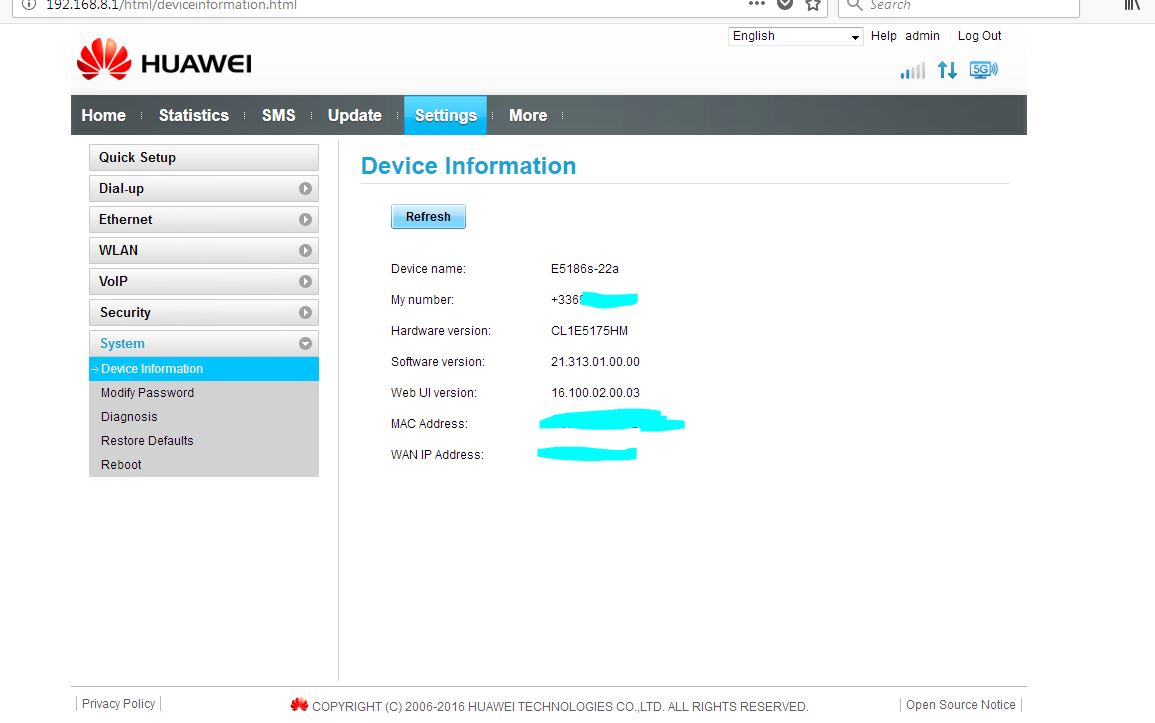The image size is (1155, 723).
Task: Expand the Dial-up menu arrow
Action: pyautogui.click(x=305, y=188)
